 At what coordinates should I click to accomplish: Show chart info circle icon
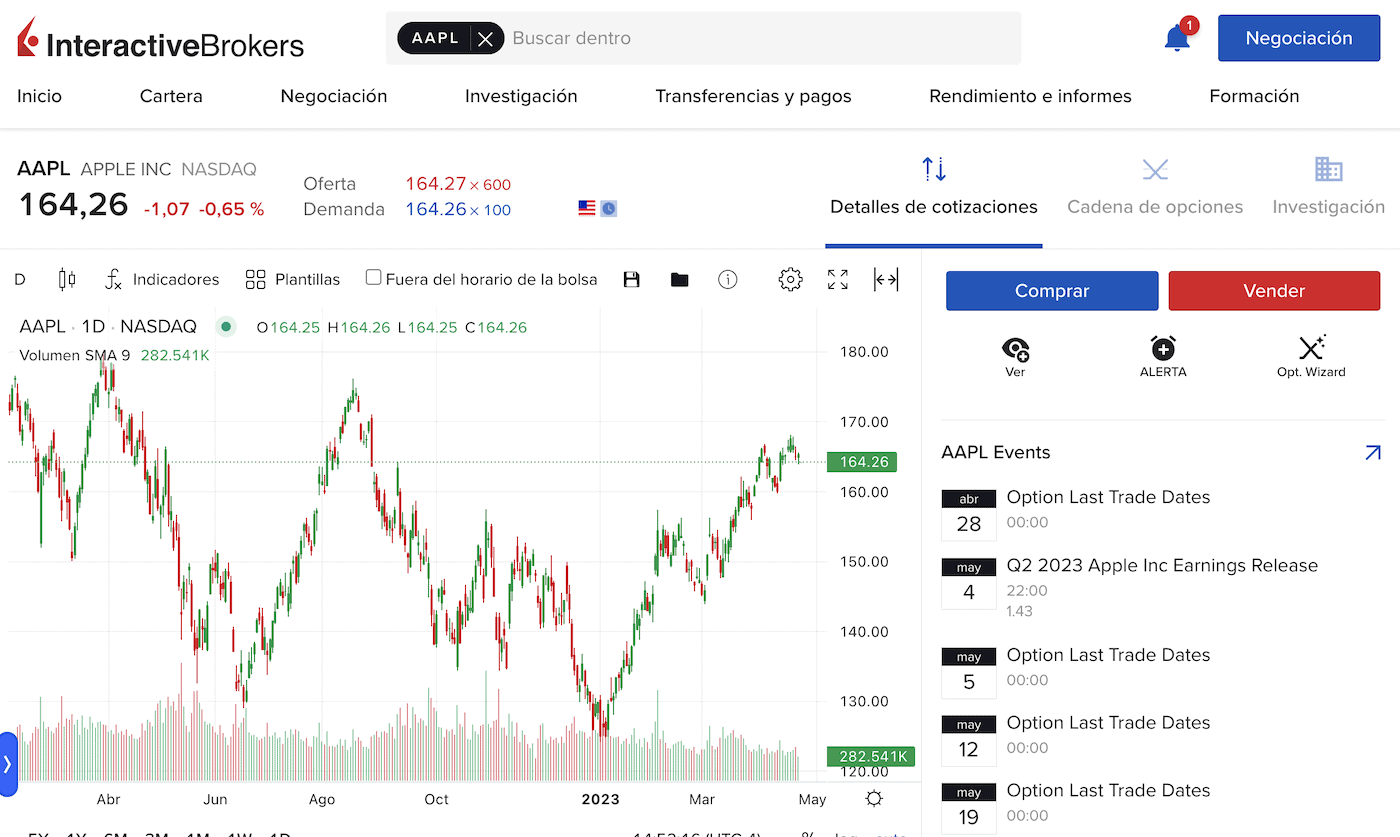[x=728, y=280]
